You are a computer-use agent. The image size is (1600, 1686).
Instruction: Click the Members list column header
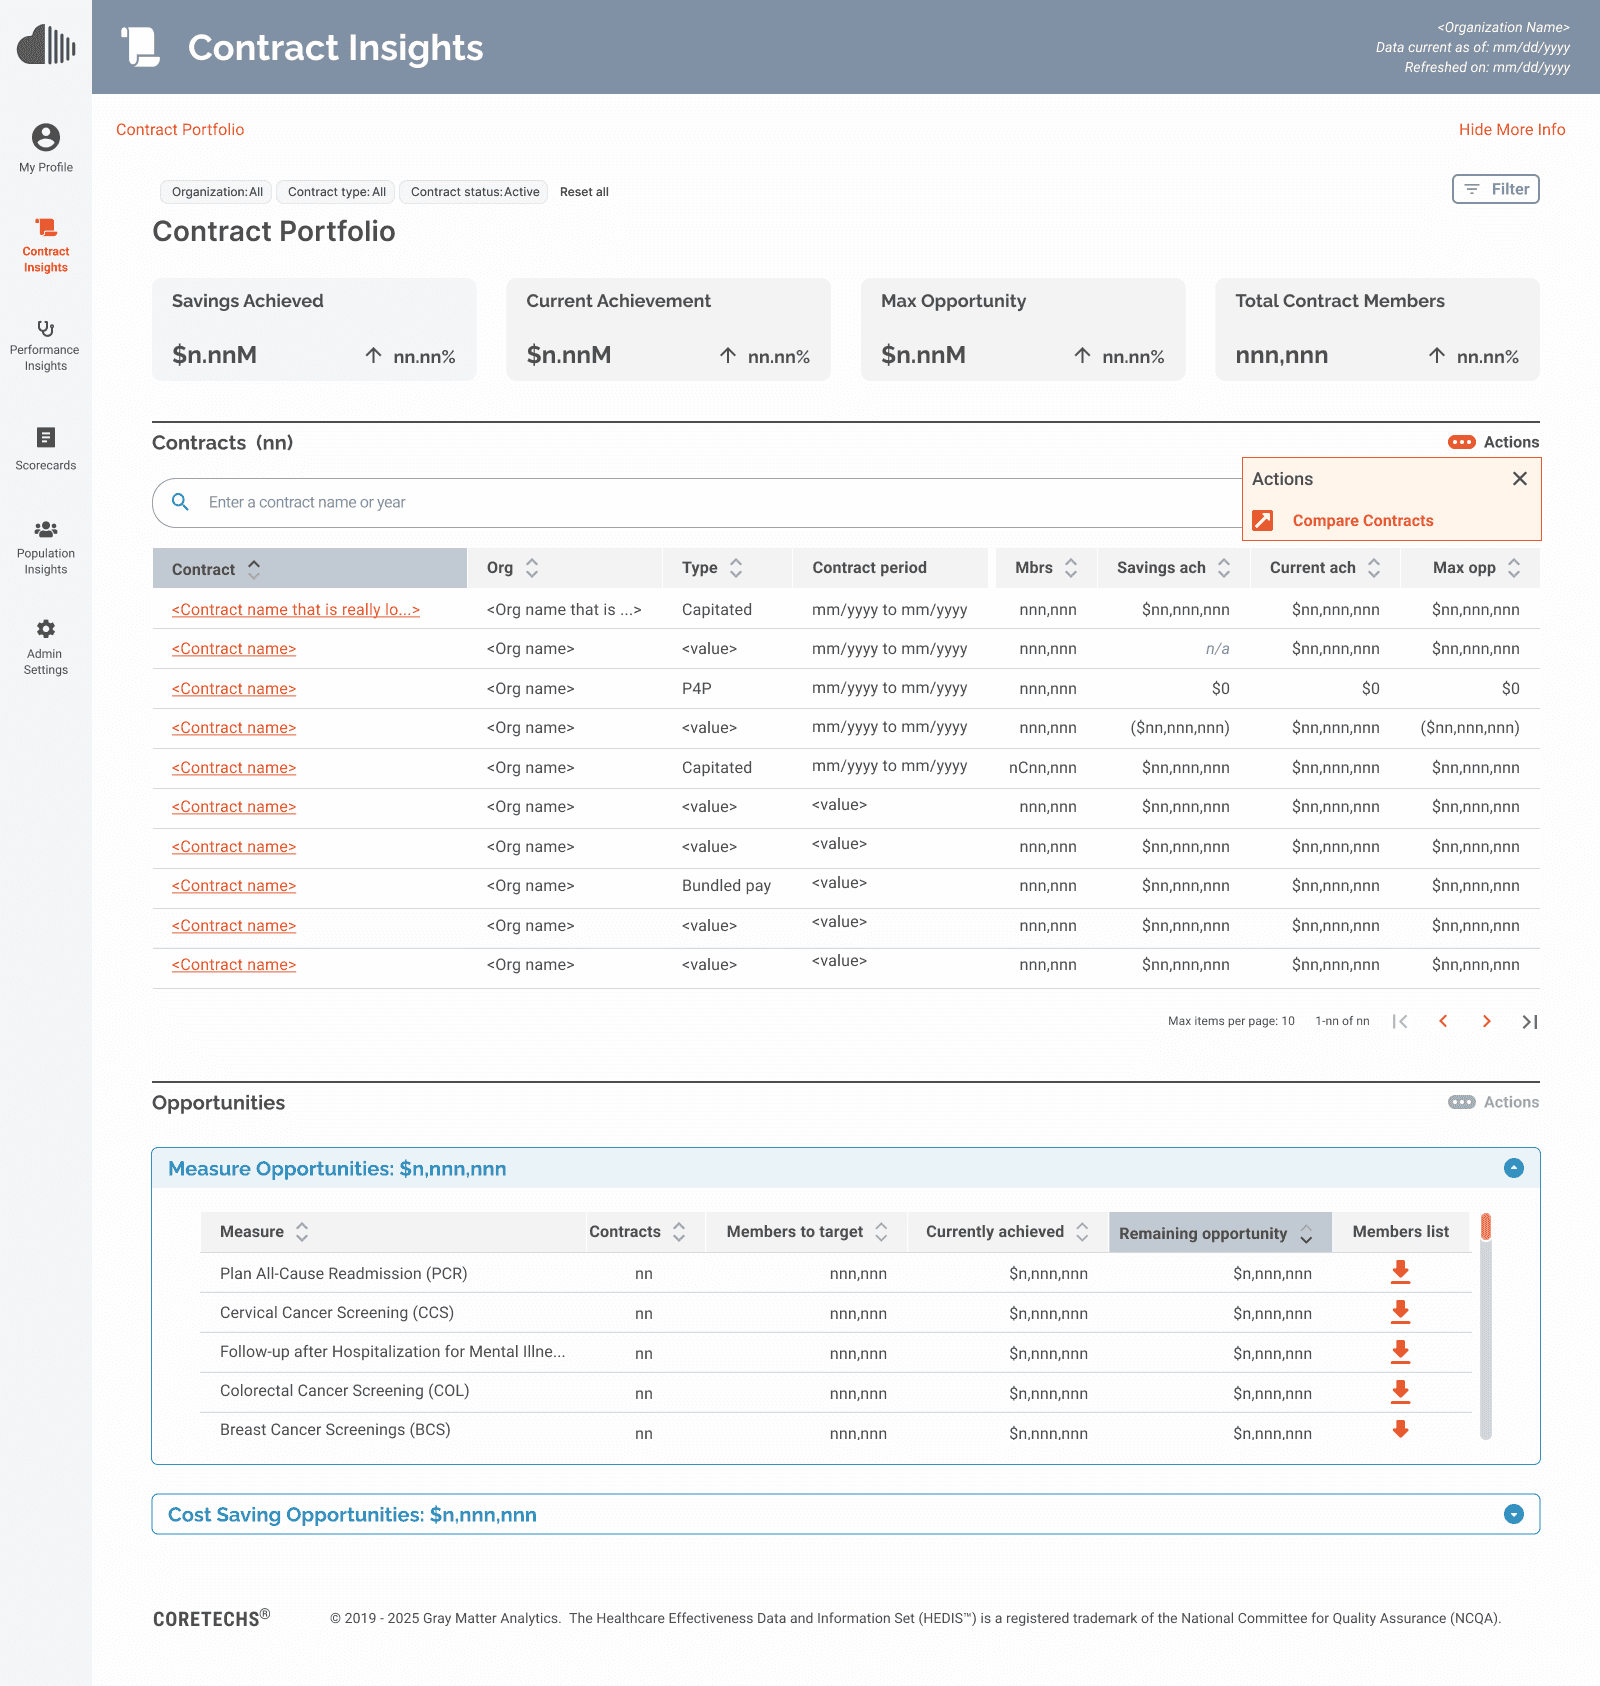tap(1401, 1232)
